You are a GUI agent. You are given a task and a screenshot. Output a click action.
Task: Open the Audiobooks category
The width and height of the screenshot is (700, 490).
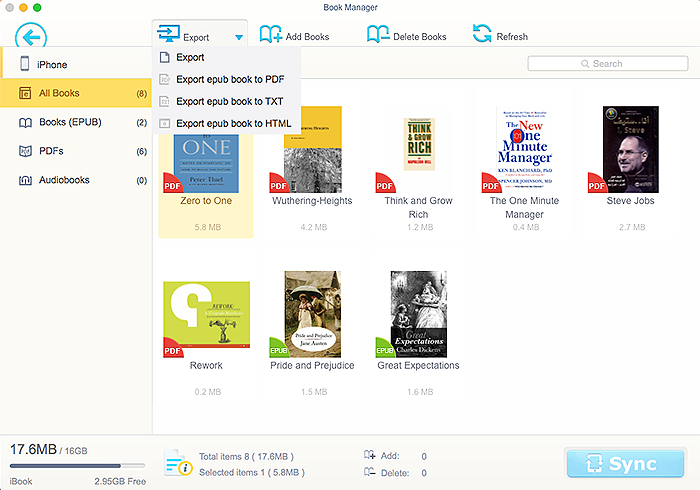click(x=76, y=180)
